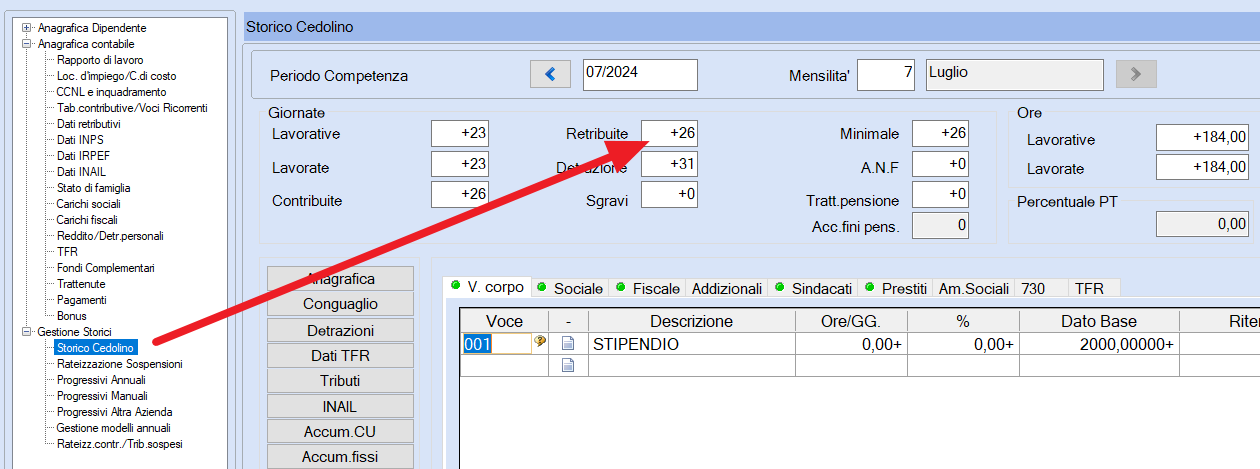Image resolution: width=1260 pixels, height=469 pixels.
Task: Click the INAIL button
Action: (x=341, y=406)
